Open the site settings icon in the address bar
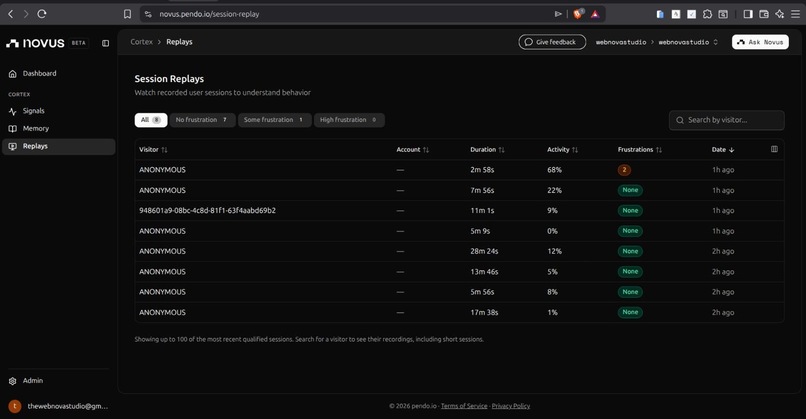The width and height of the screenshot is (806, 419). point(148,14)
